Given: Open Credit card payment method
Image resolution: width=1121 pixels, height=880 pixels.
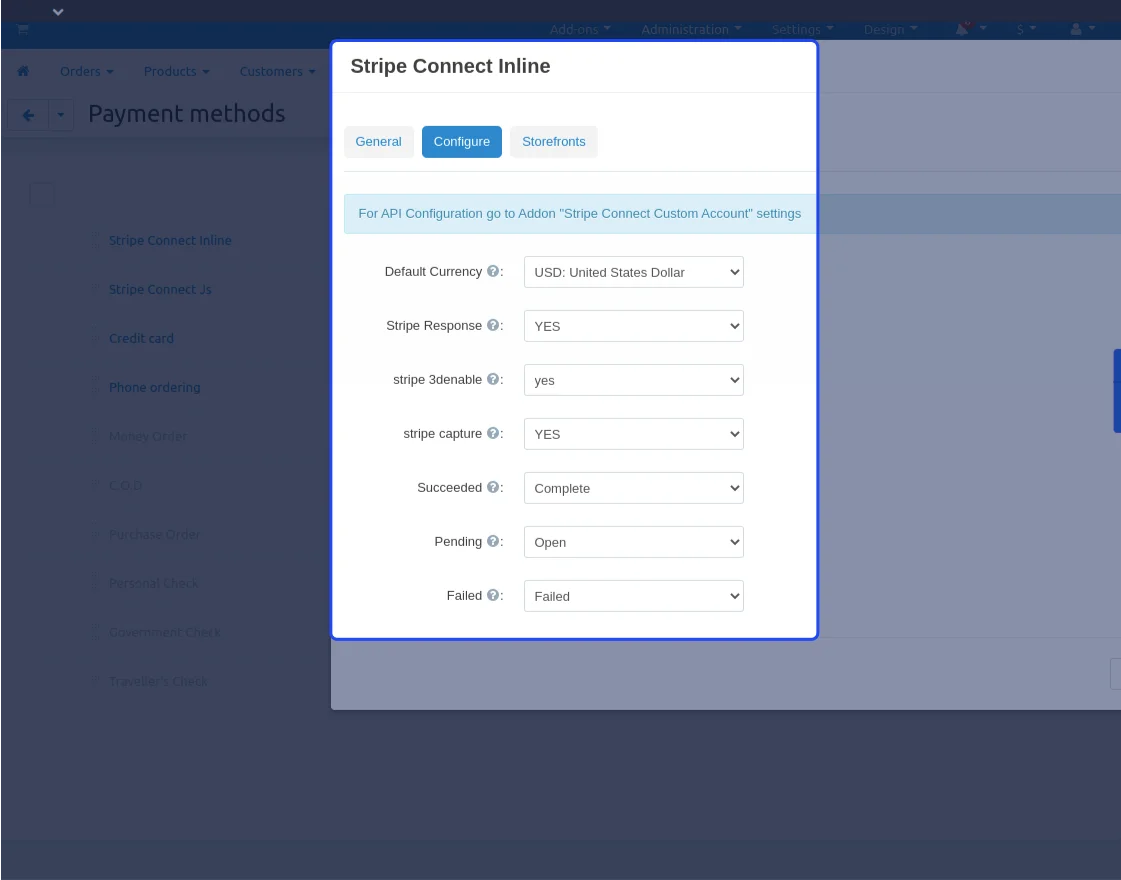Looking at the screenshot, I should point(141,338).
